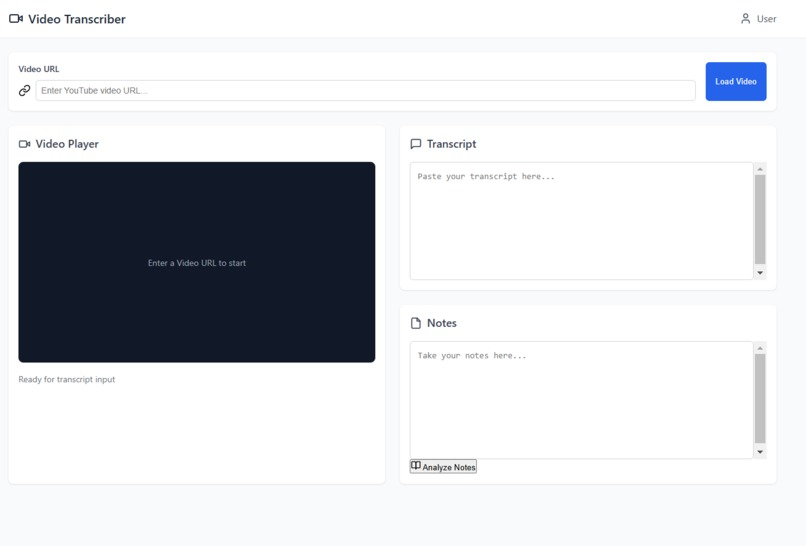Load the video with the blue button
Image resolution: width=806 pixels, height=546 pixels.
click(x=736, y=81)
